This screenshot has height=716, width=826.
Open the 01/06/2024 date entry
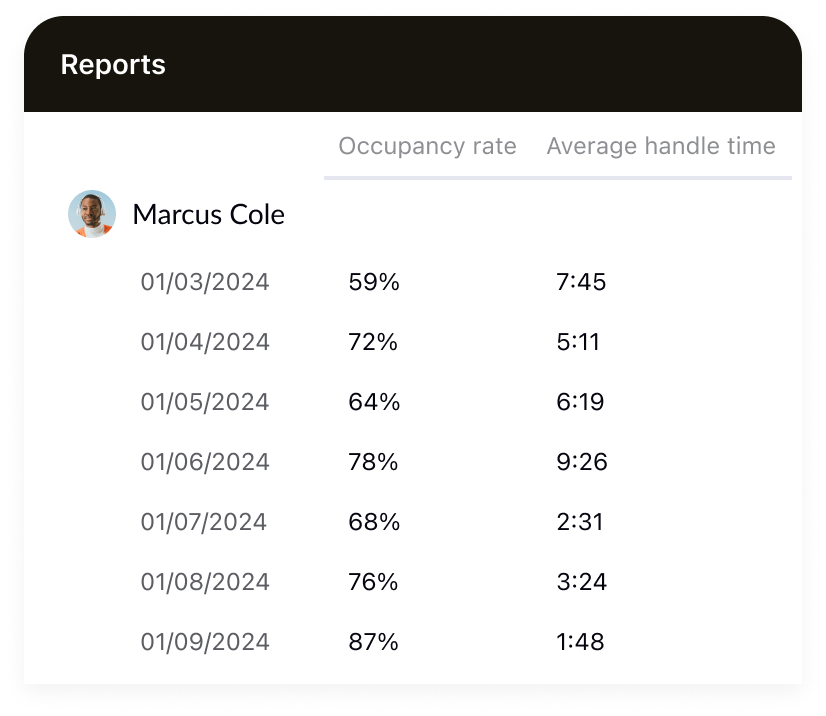click(205, 462)
